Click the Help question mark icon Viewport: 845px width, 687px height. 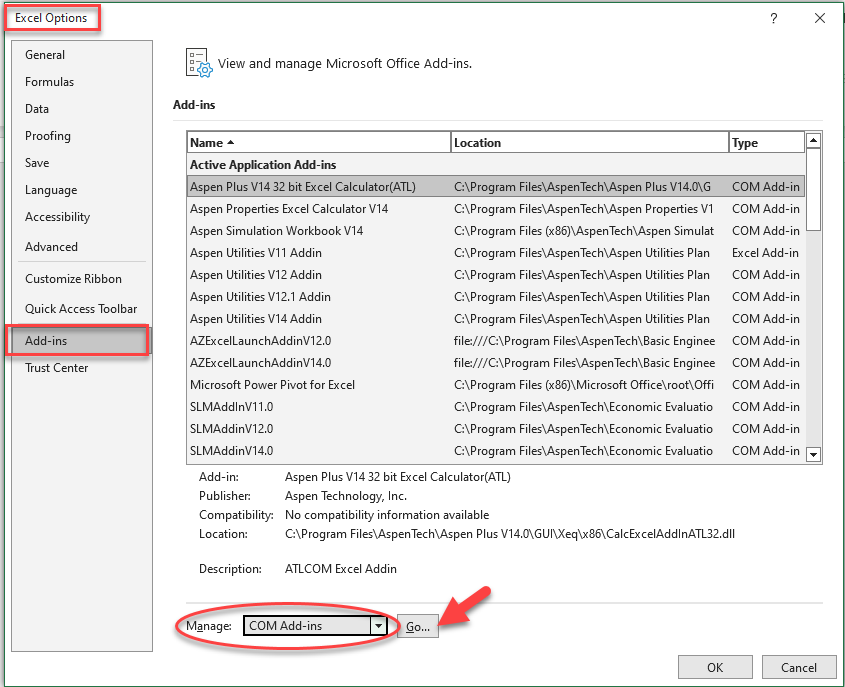(774, 19)
